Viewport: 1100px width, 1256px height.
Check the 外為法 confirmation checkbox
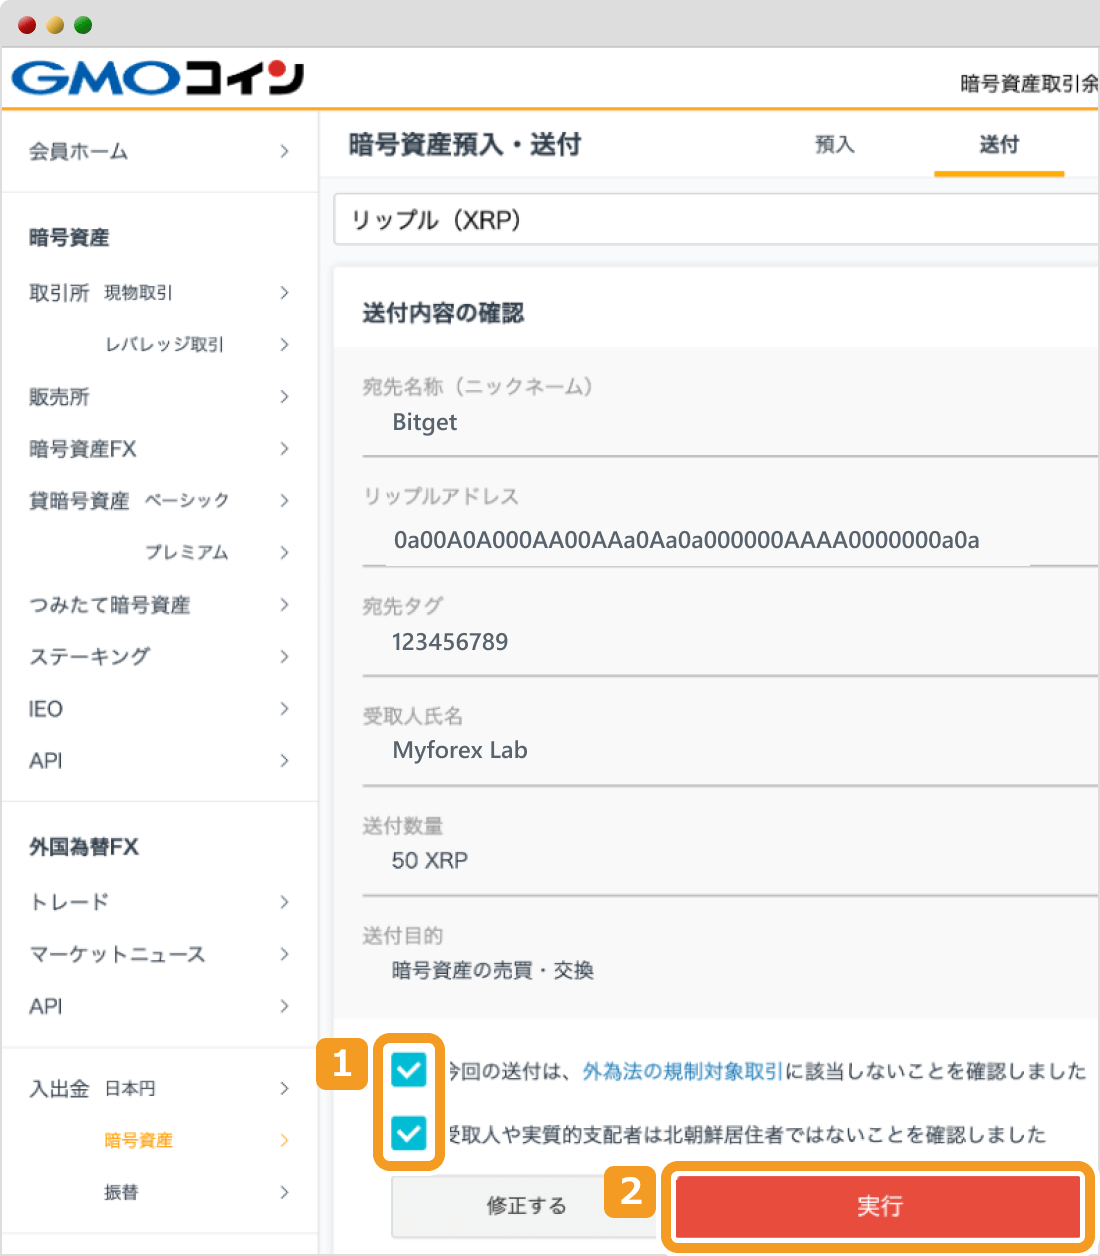(408, 1070)
